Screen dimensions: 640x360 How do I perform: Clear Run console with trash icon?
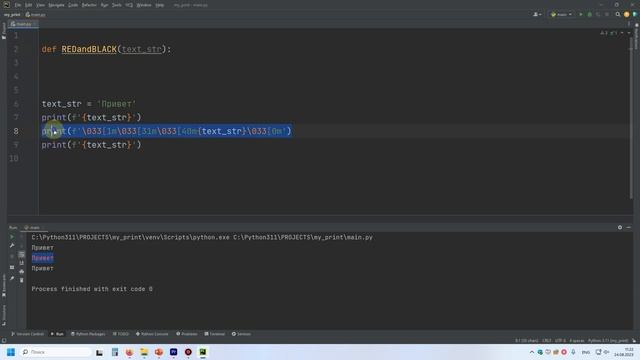(22, 280)
